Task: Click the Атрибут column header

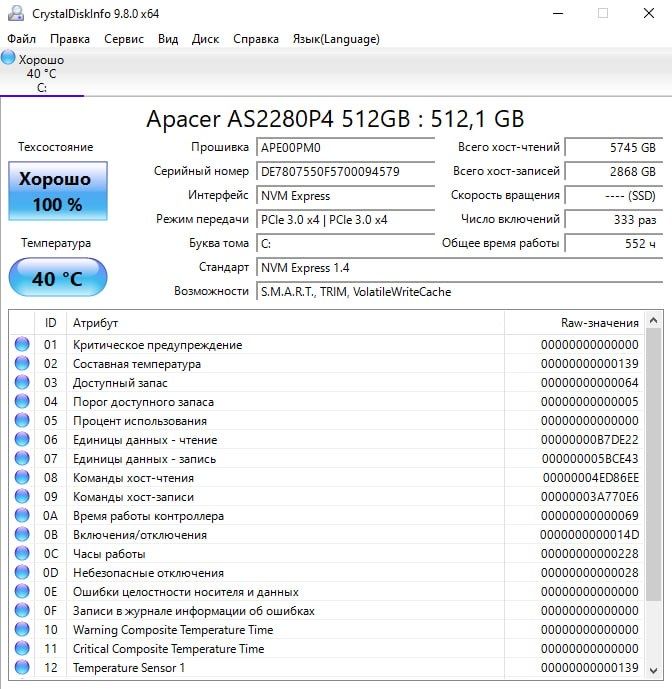Action: tap(285, 323)
